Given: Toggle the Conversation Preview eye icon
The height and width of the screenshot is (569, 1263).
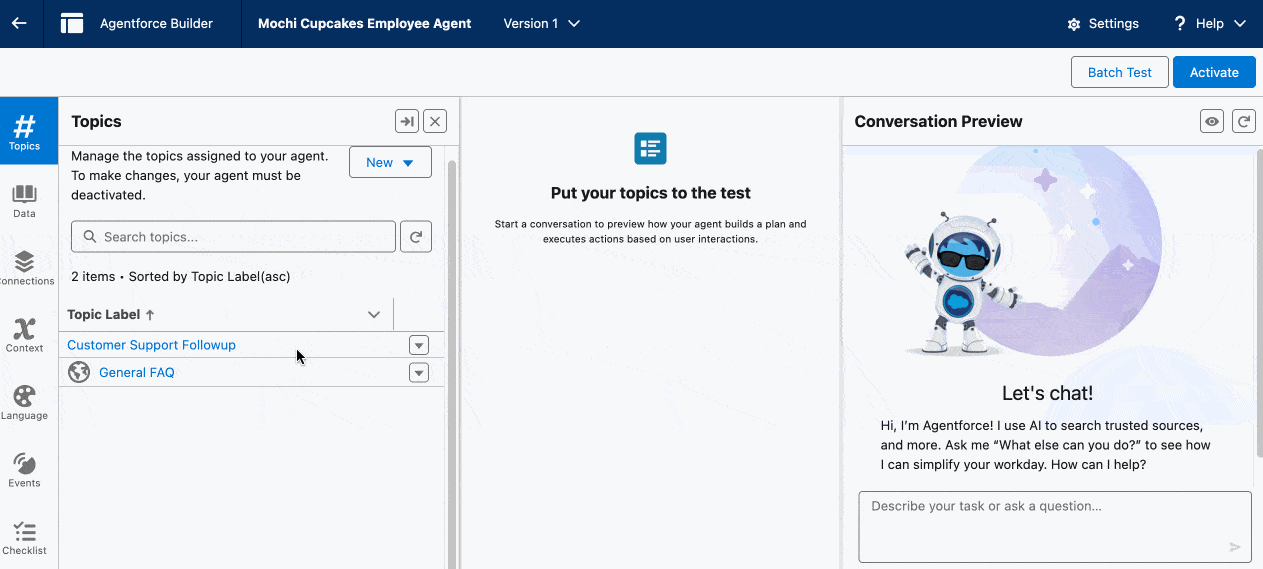Looking at the screenshot, I should pos(1212,121).
